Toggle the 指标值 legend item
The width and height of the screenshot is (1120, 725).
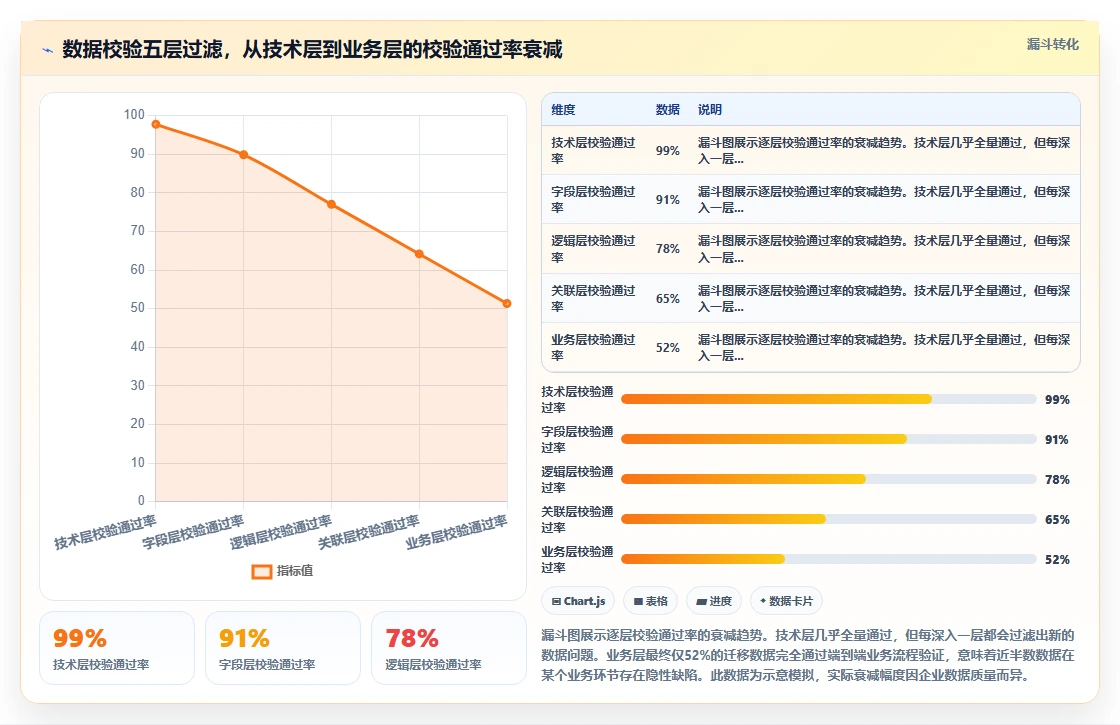point(282,571)
